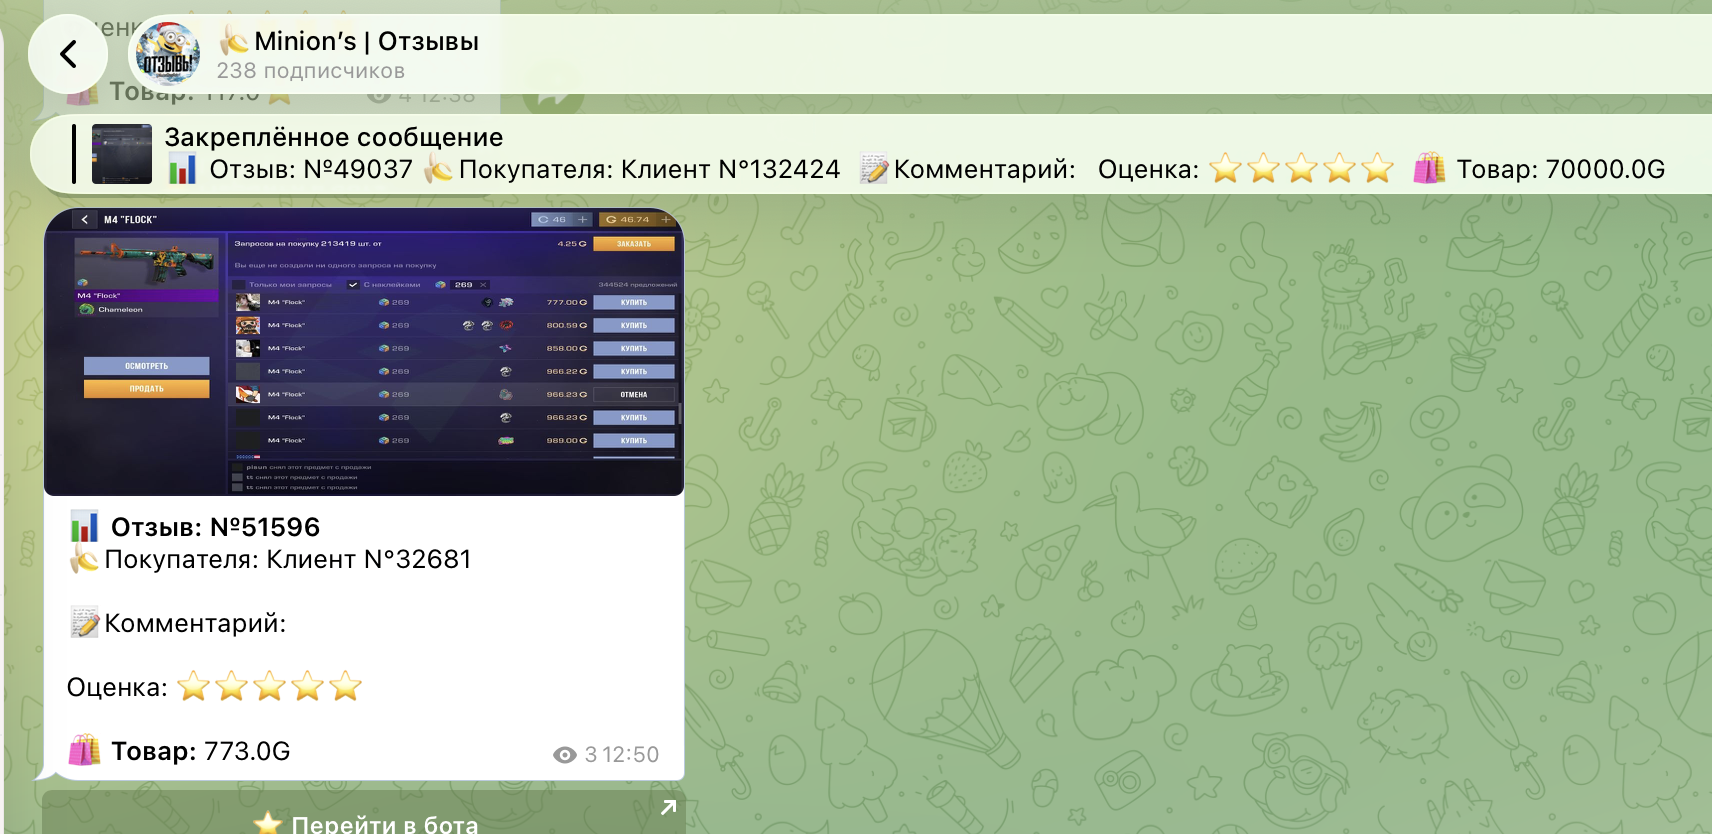The height and width of the screenshot is (834, 1712).
Task: Open the Minion's channel avatar
Action: point(168,54)
